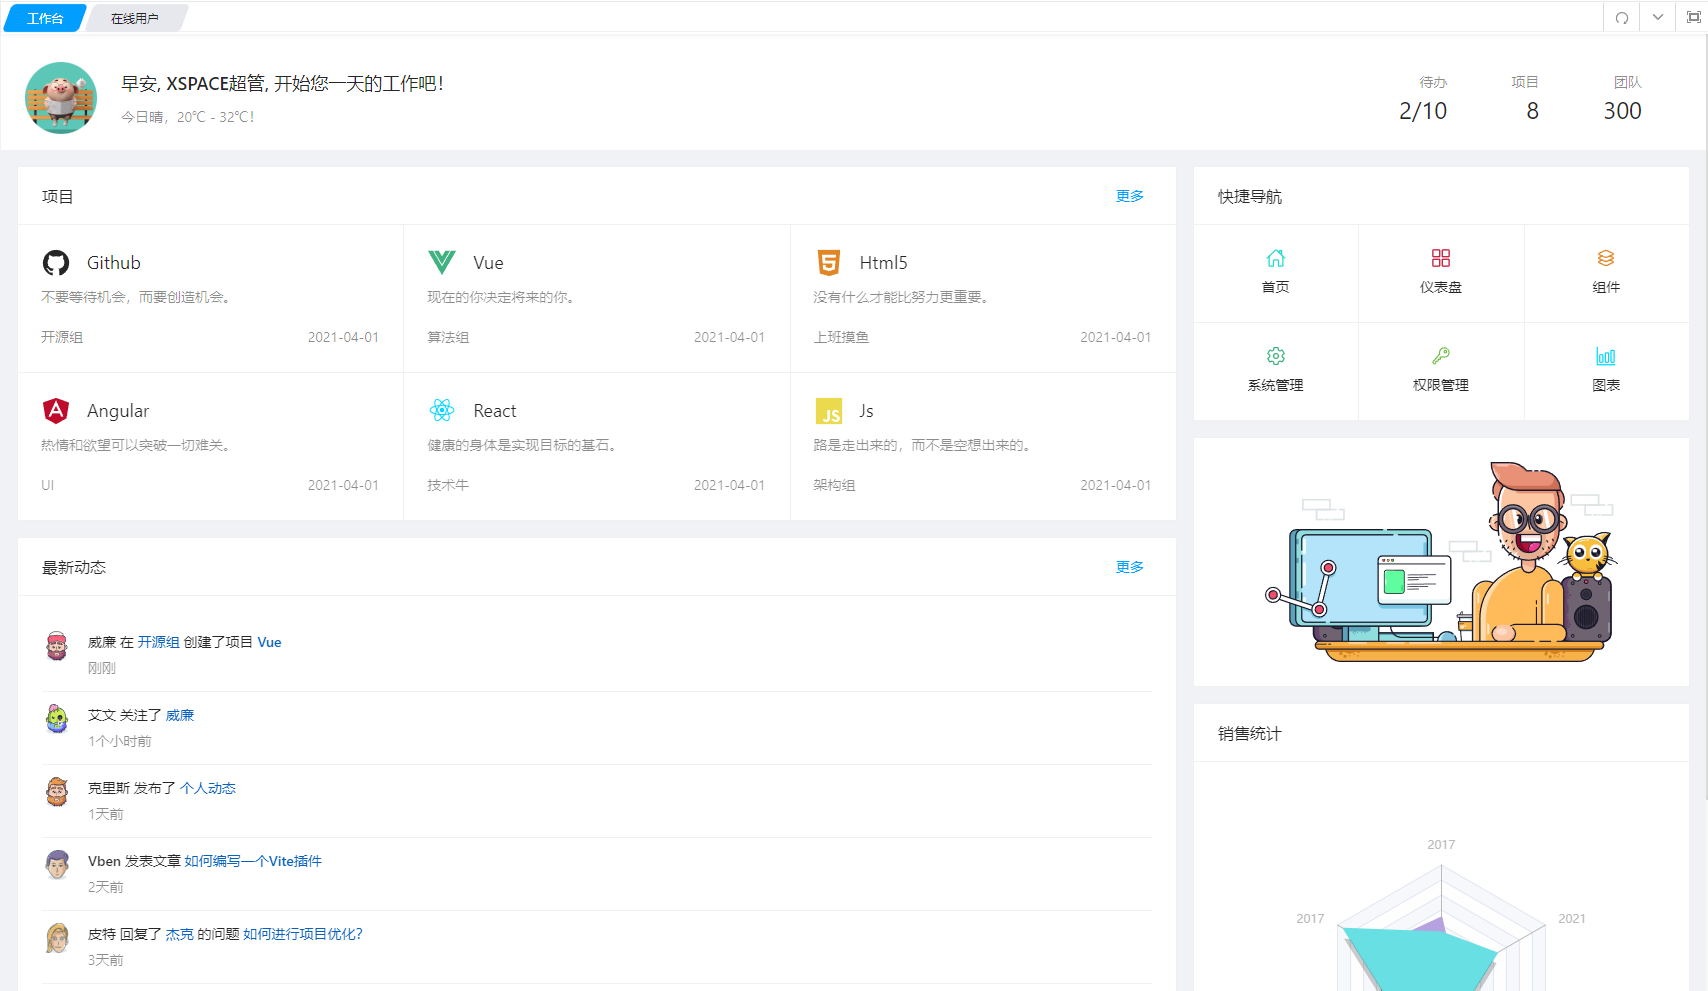Image resolution: width=1708 pixels, height=991 pixels.
Task: Click the Github project title
Action: coord(114,263)
